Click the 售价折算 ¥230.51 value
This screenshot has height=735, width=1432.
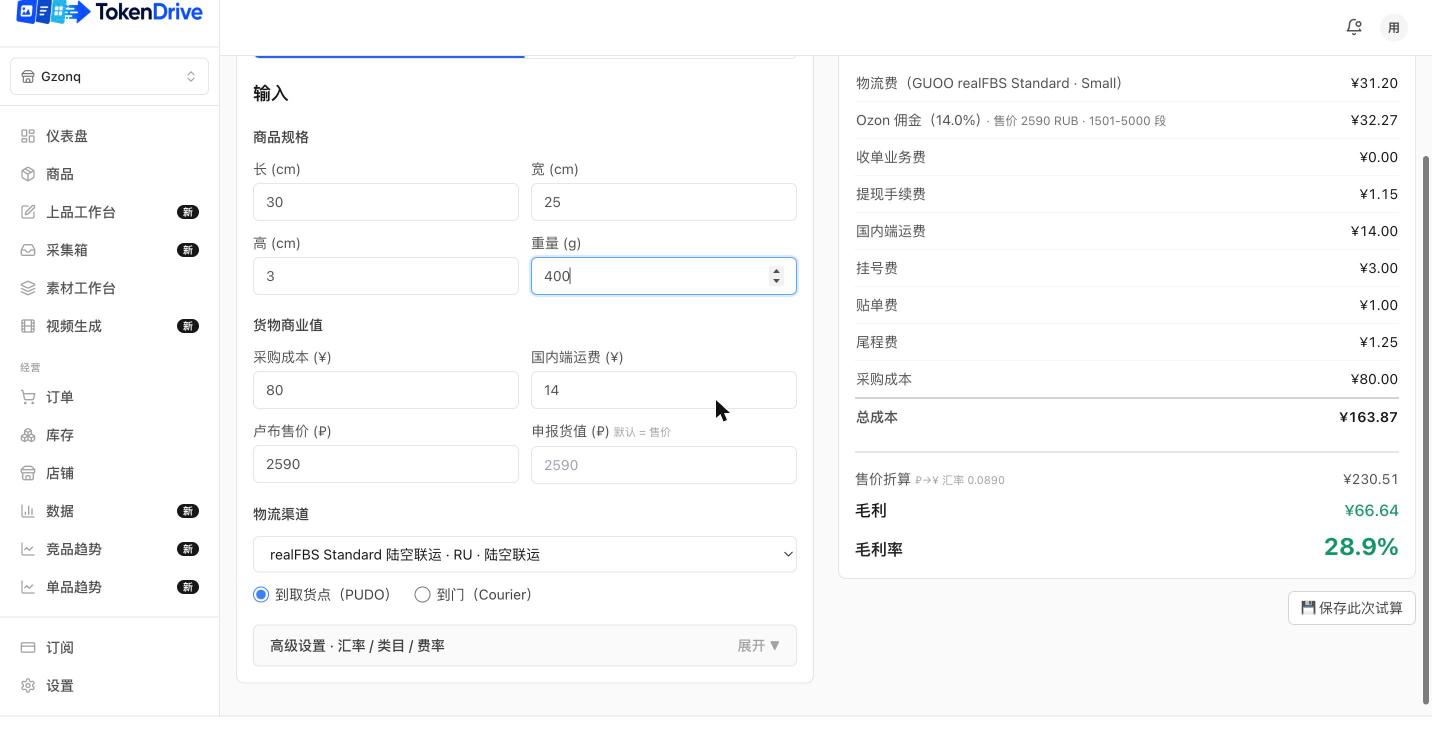tap(1371, 479)
